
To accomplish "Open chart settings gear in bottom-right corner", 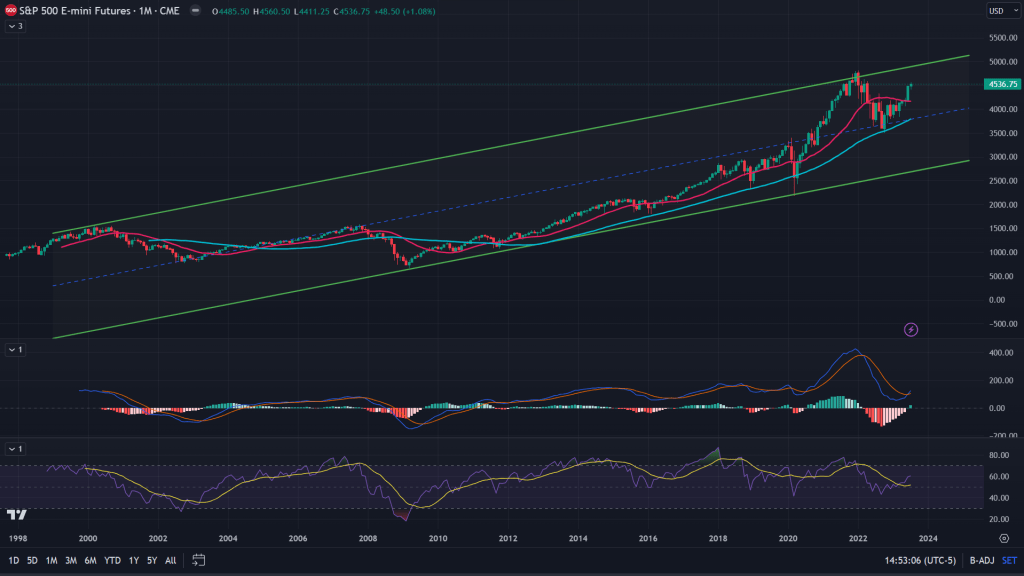I will [x=1003, y=538].
